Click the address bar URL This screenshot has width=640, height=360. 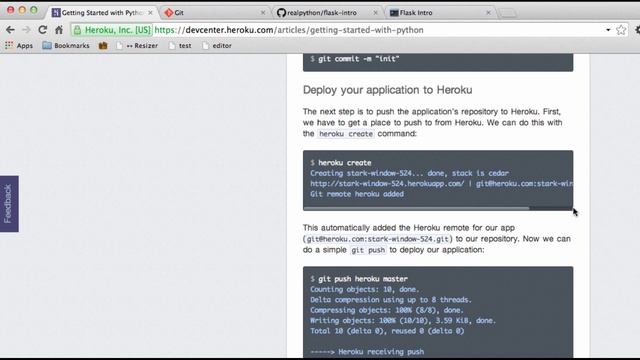[289, 30]
